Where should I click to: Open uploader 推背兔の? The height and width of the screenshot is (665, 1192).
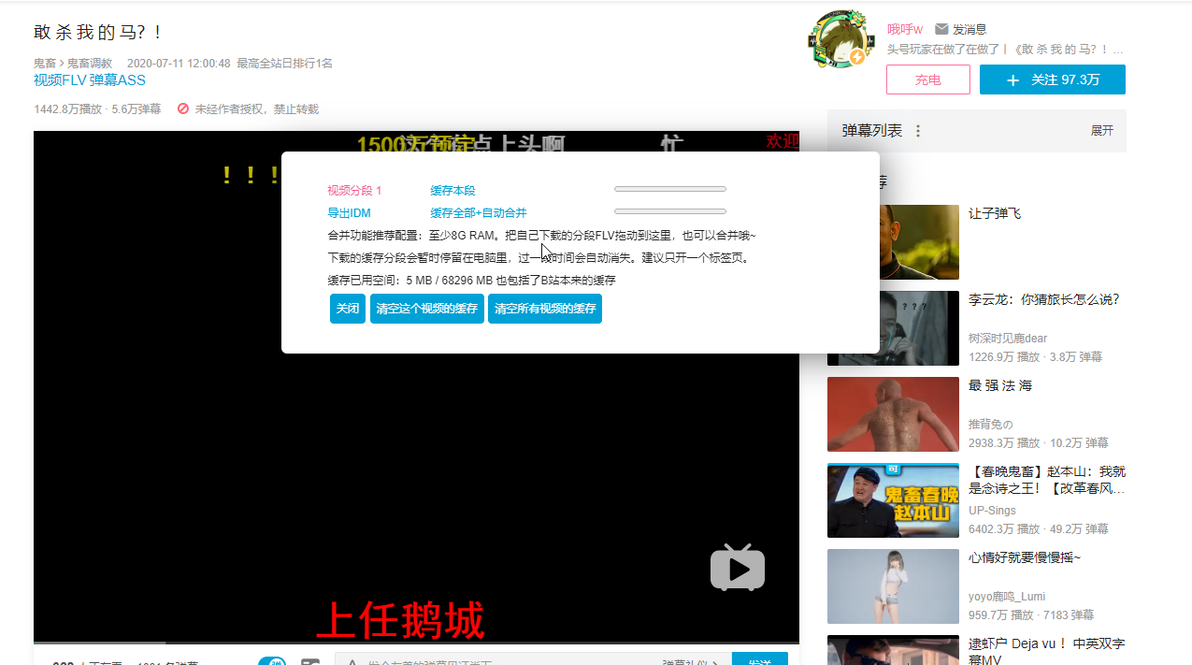pos(991,424)
